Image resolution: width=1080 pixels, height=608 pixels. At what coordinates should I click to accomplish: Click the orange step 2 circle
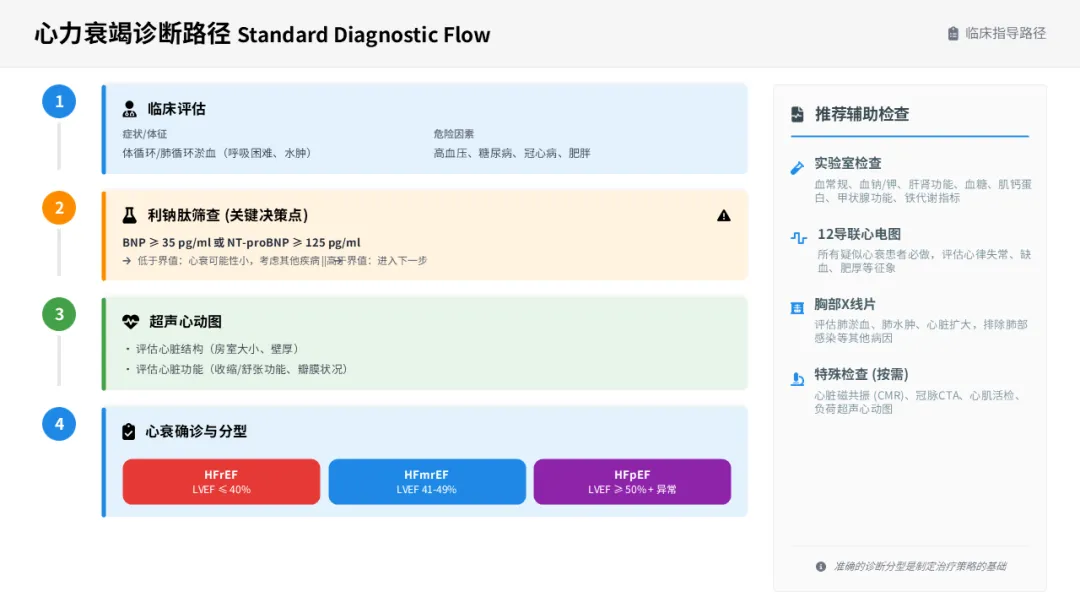pyautogui.click(x=59, y=208)
